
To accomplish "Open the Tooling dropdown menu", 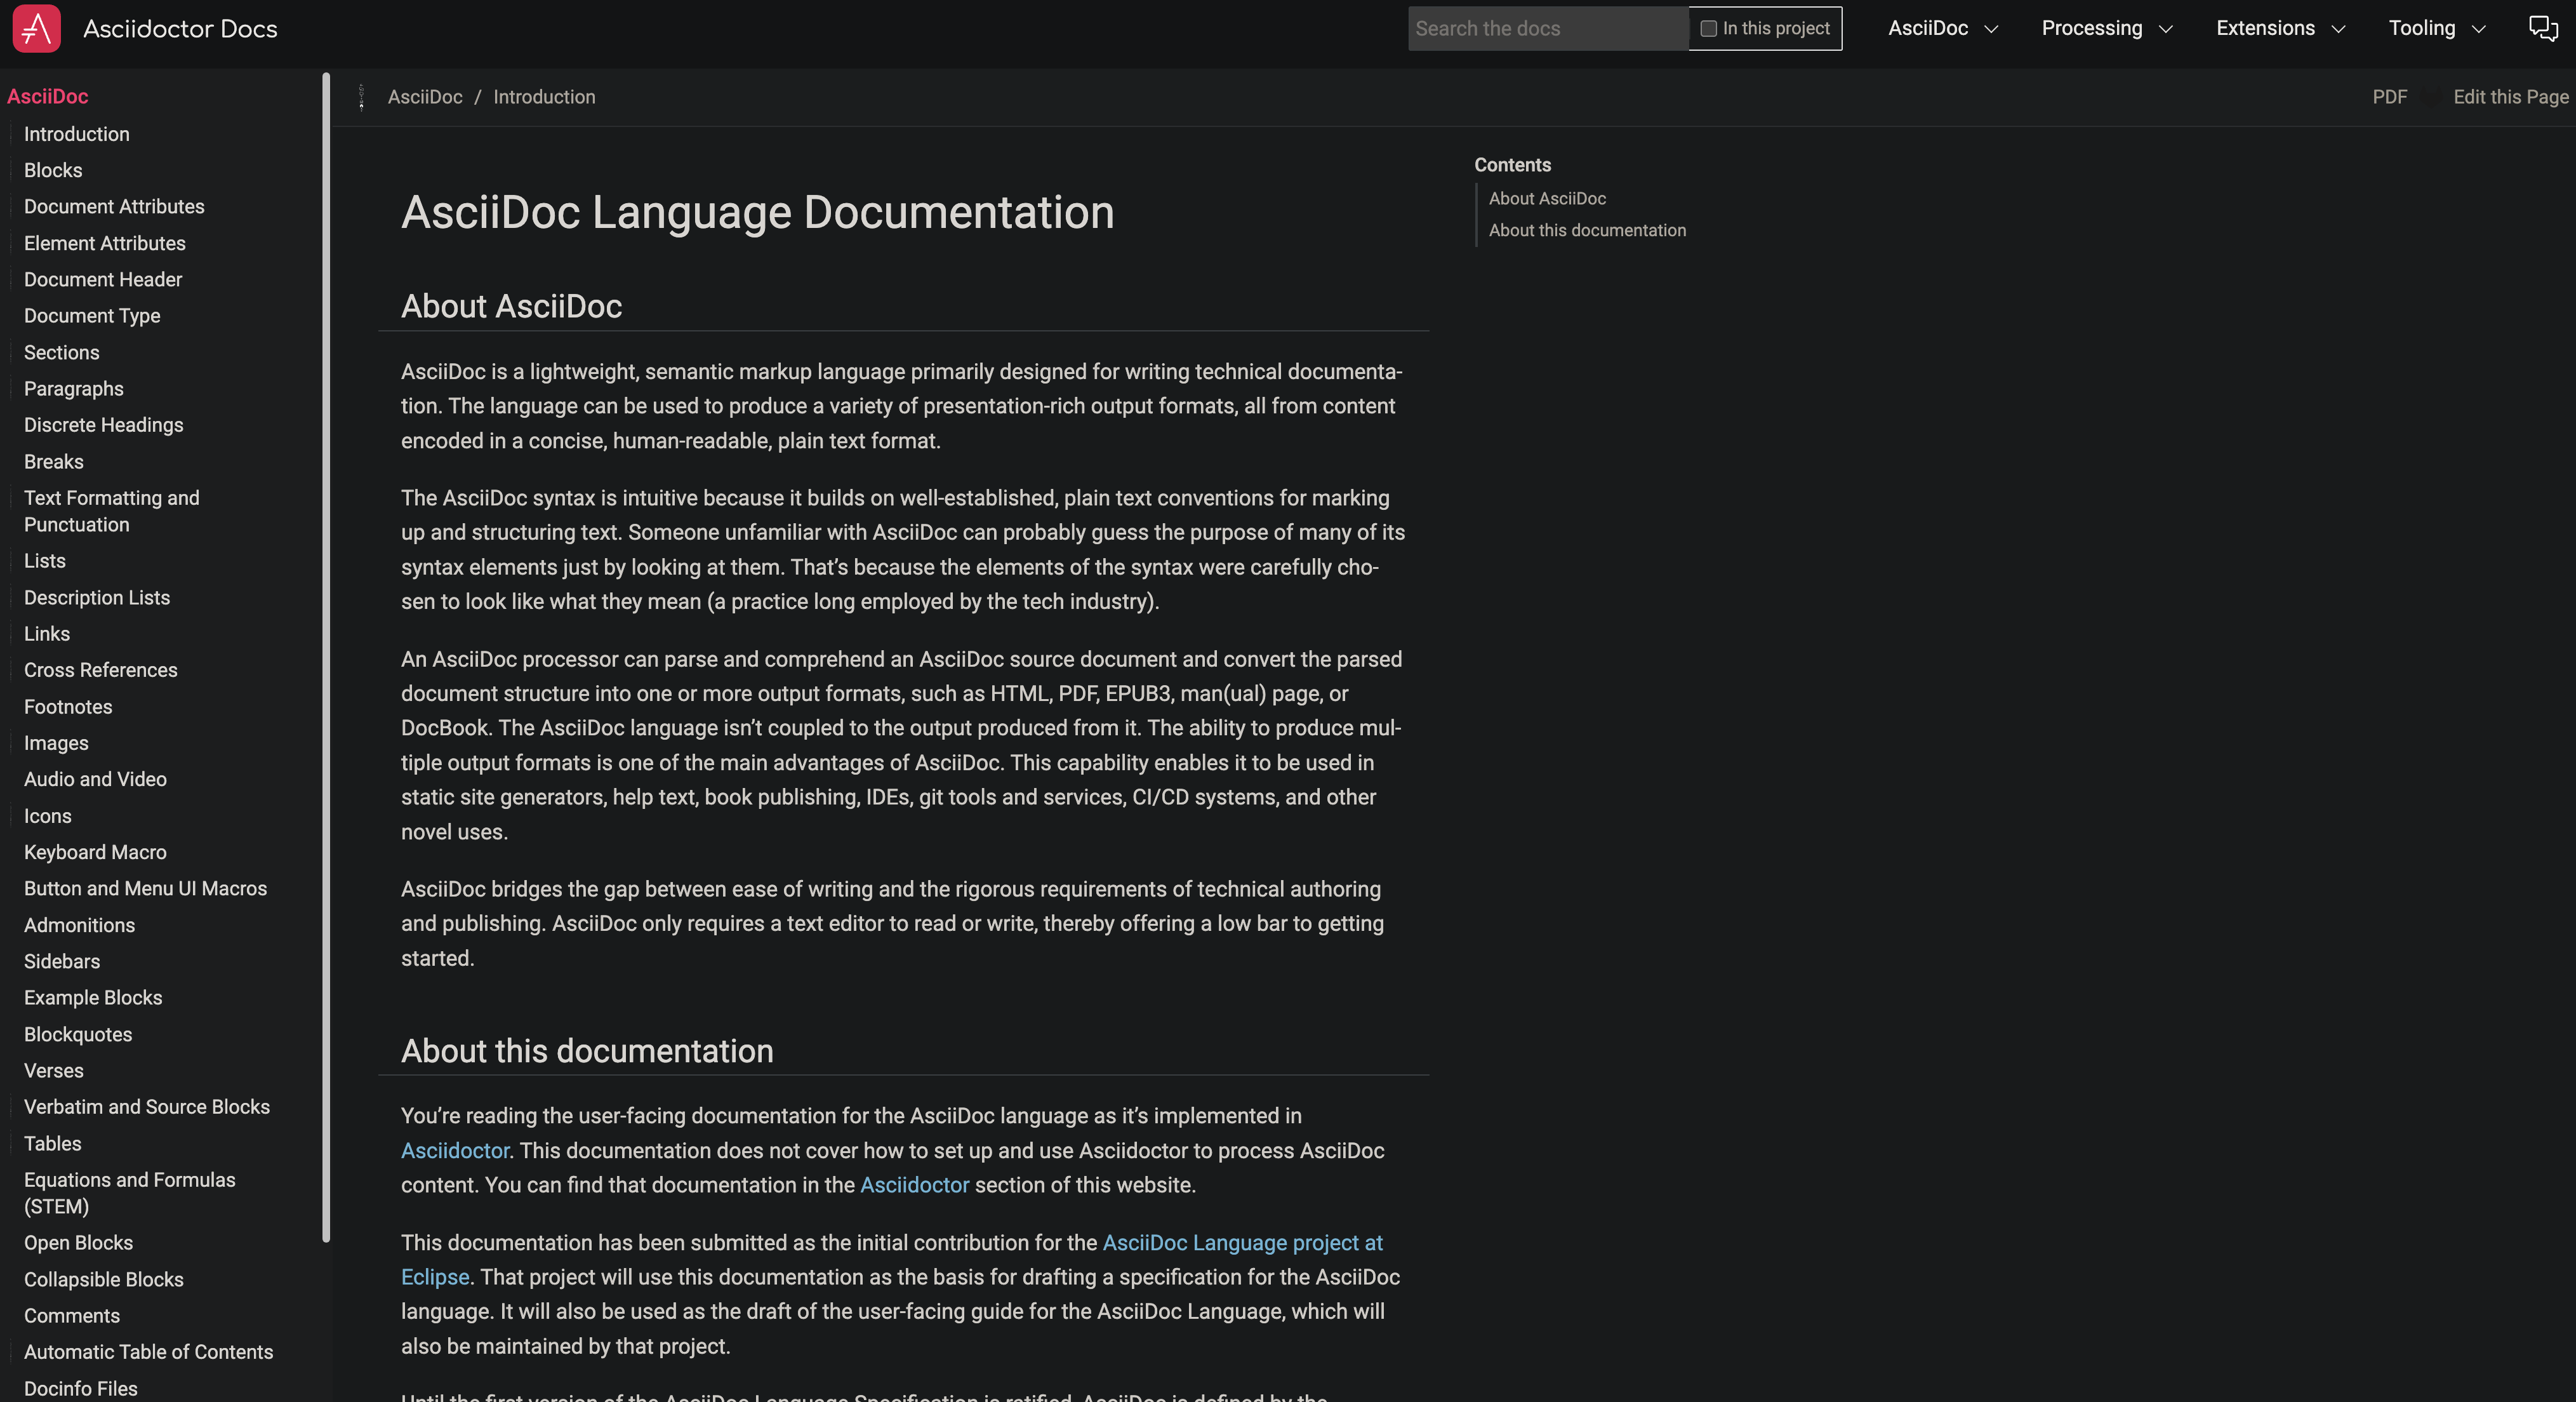I will pyautogui.click(x=2436, y=28).
